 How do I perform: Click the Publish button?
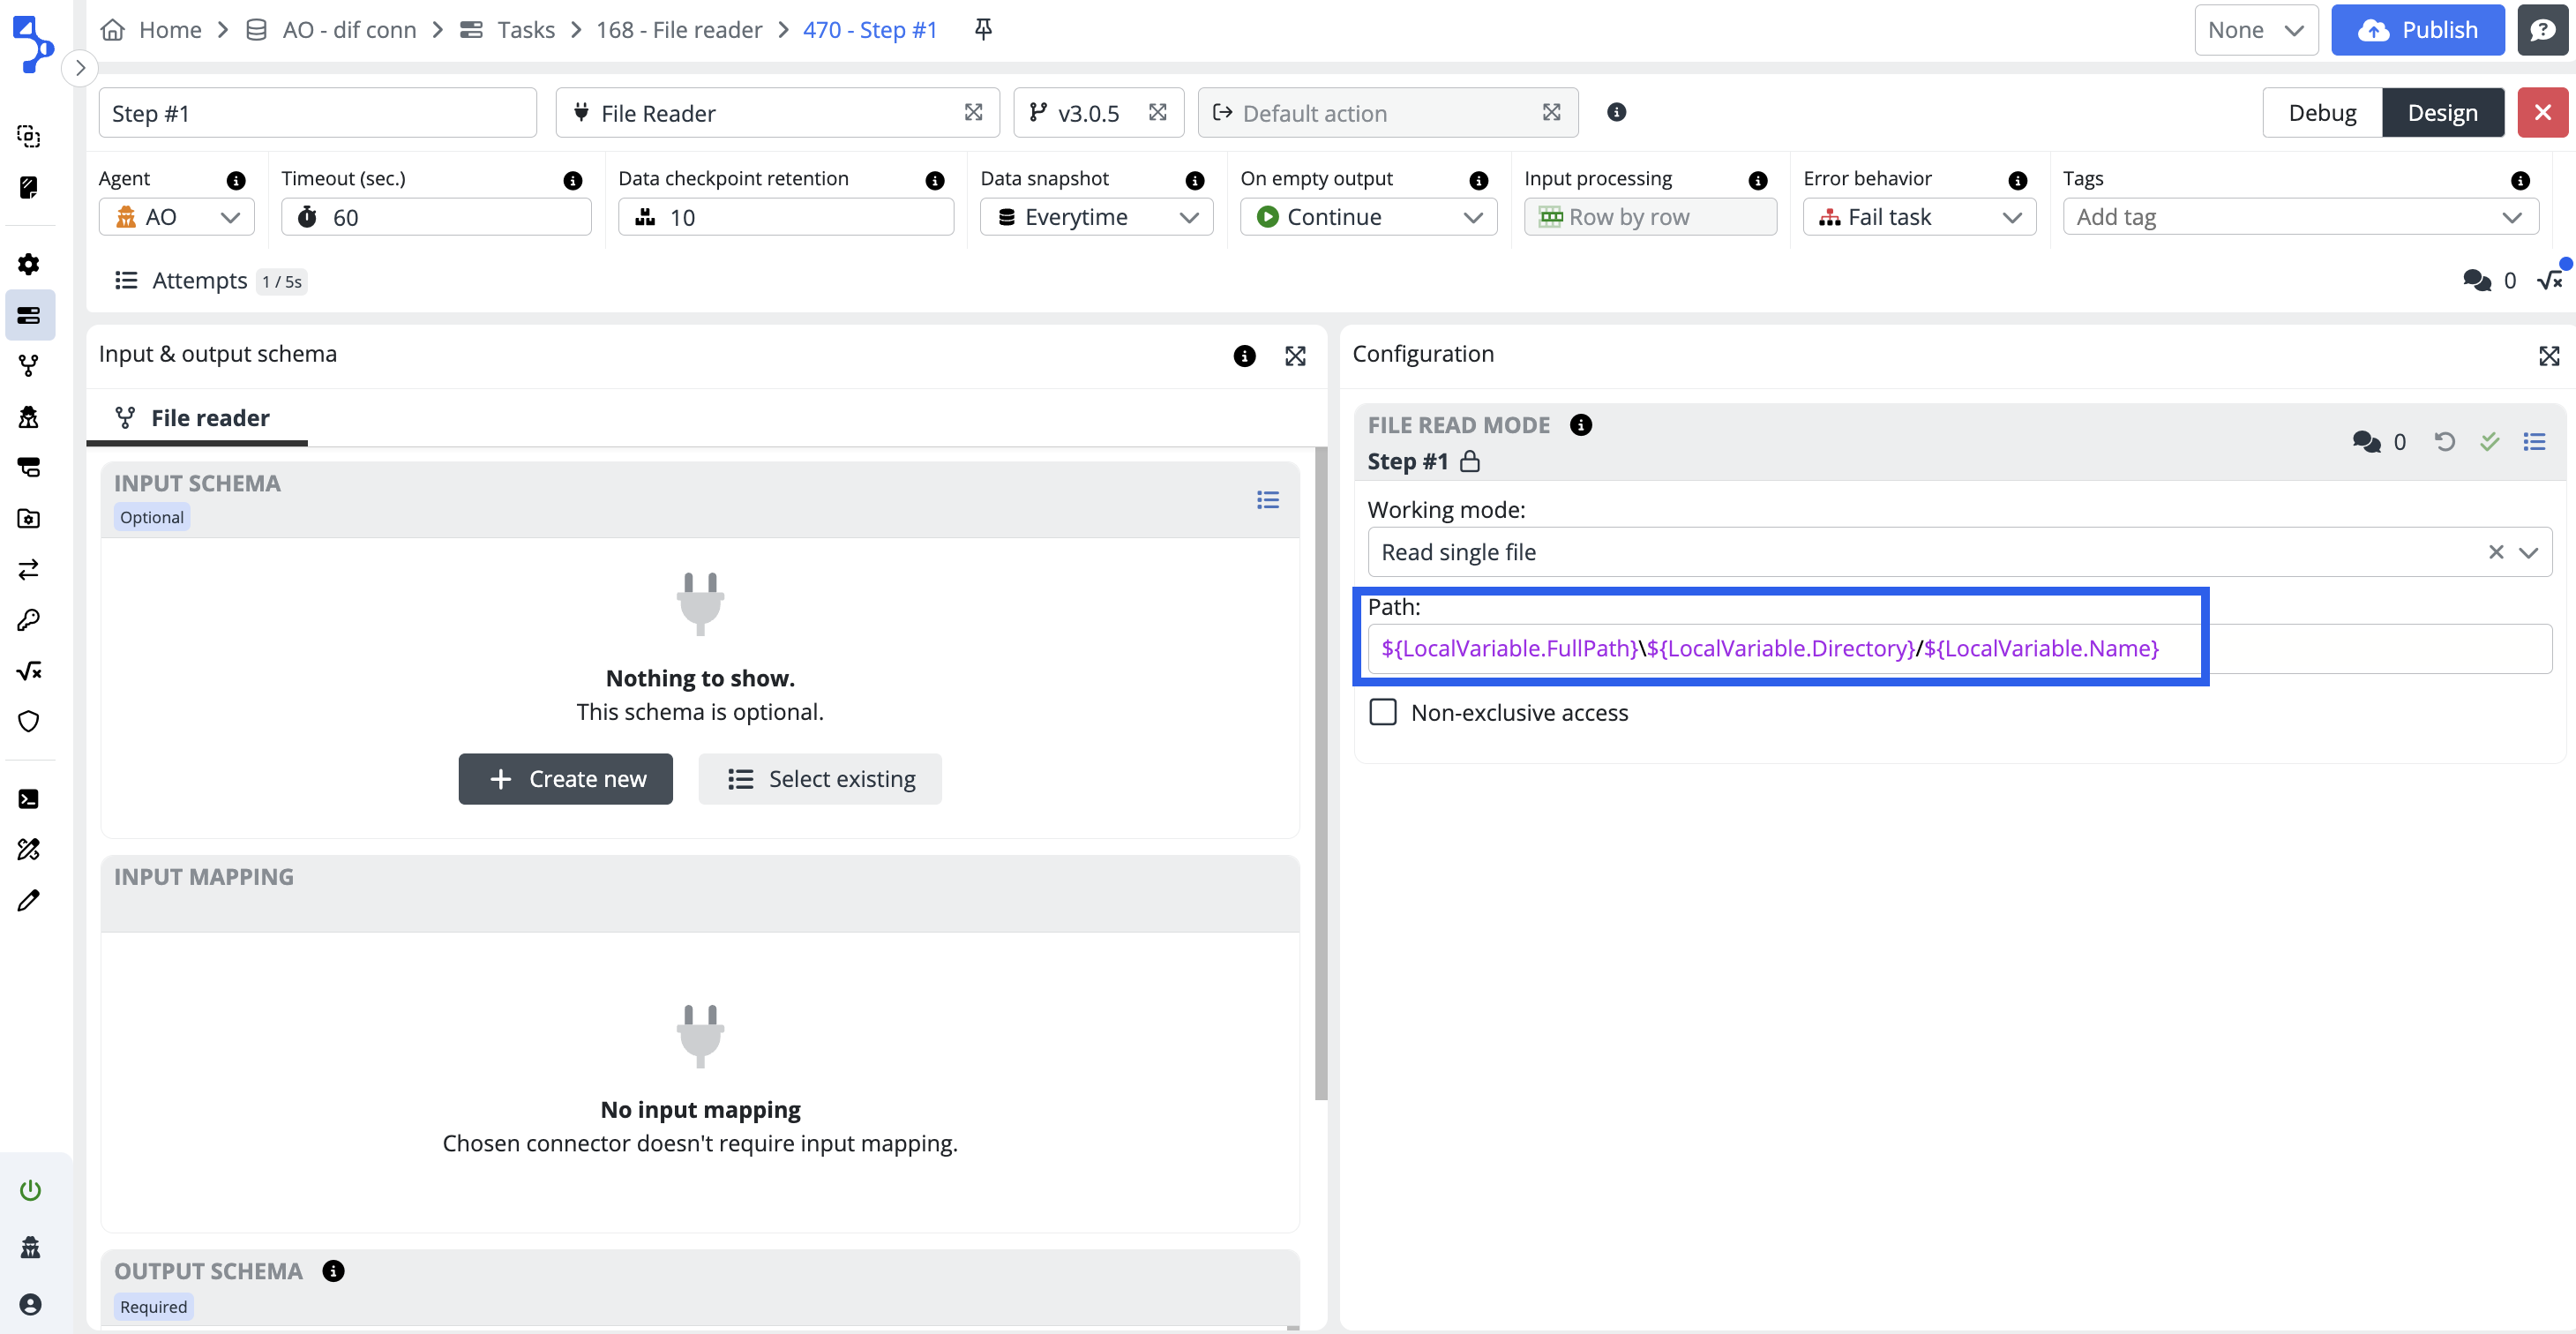pos(2416,30)
